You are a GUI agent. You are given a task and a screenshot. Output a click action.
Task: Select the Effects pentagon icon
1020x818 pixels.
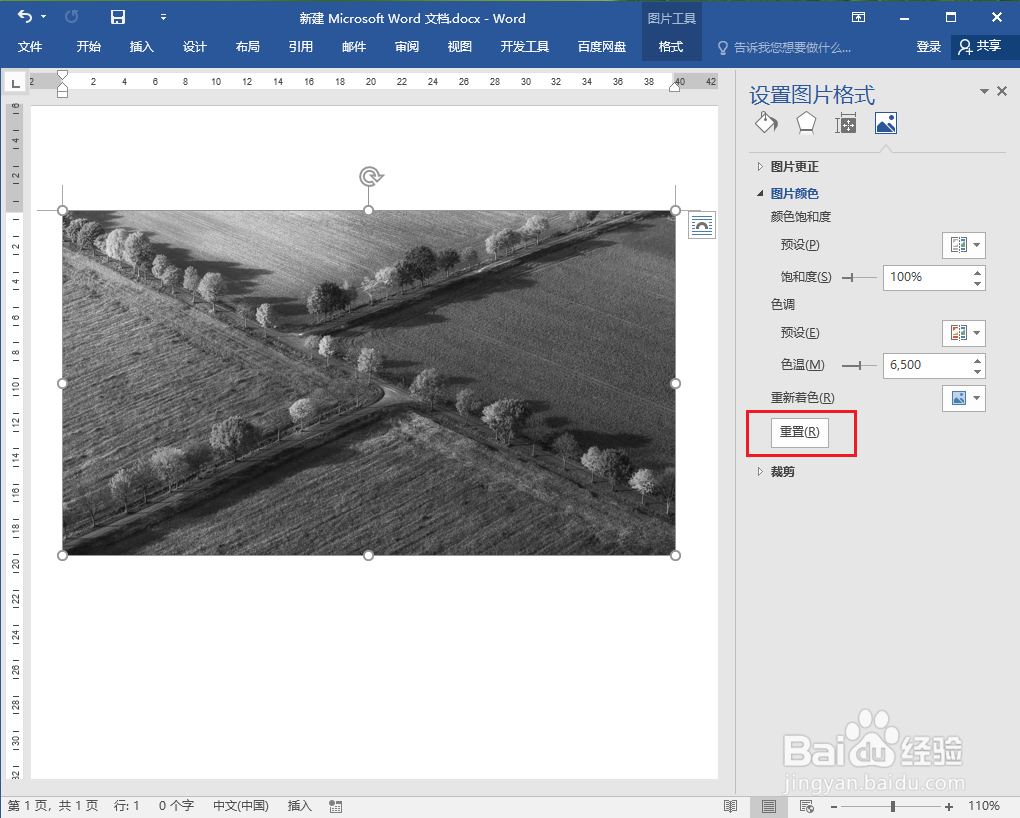pyautogui.click(x=806, y=123)
